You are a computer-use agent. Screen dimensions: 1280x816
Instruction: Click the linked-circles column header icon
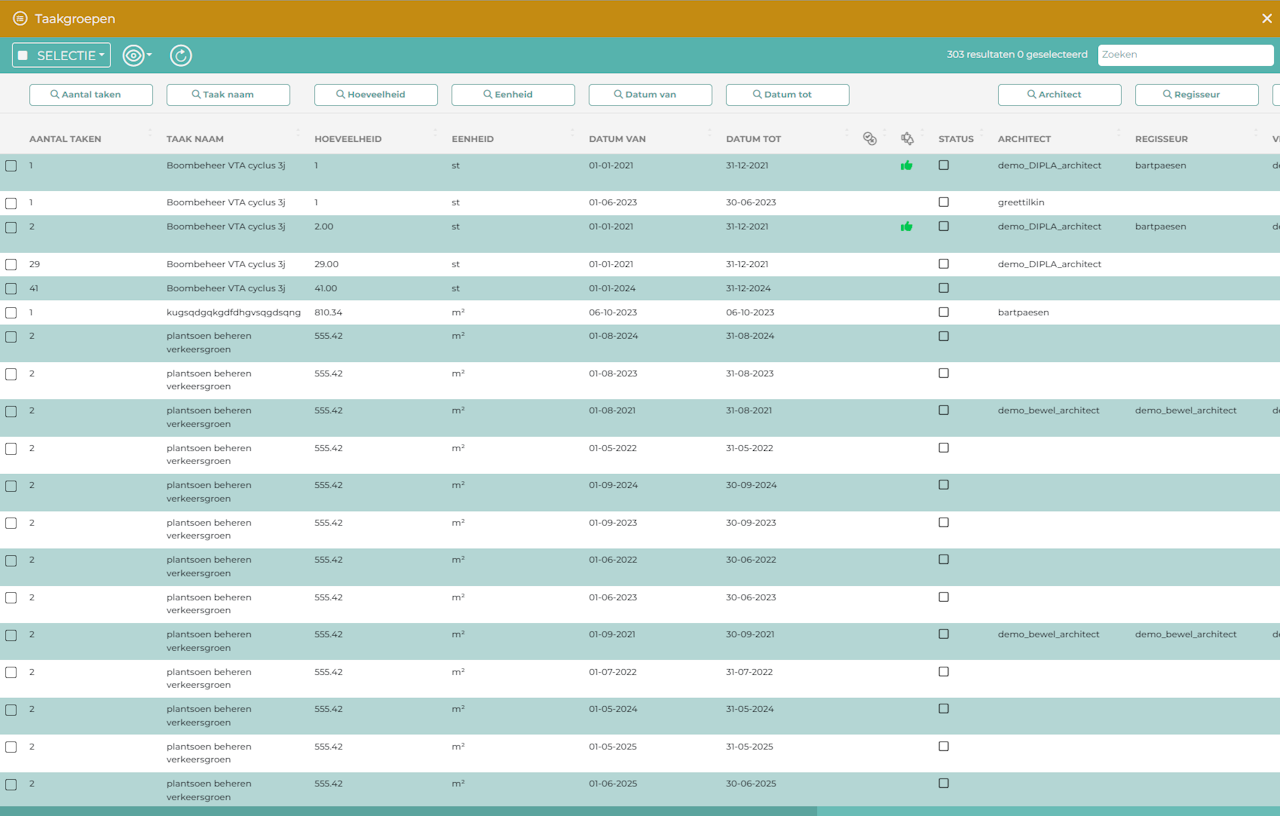click(870, 139)
